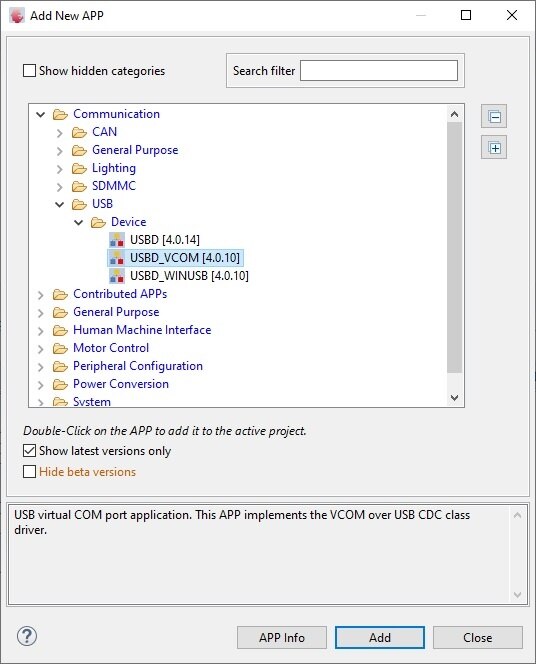This screenshot has width=536, height=664.
Task: Collapse the USB subcategory
Action: [x=60, y=205]
